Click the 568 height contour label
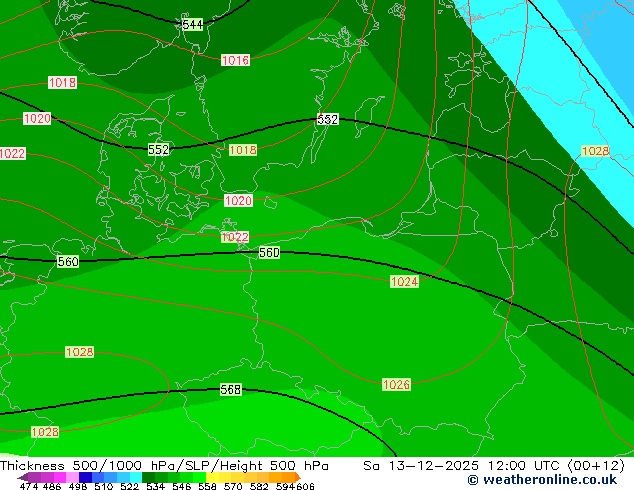 point(230,389)
